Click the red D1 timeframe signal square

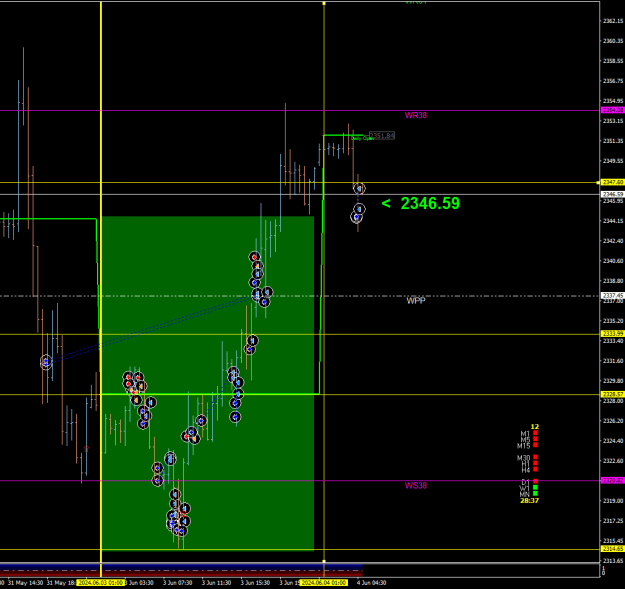pyautogui.click(x=535, y=481)
